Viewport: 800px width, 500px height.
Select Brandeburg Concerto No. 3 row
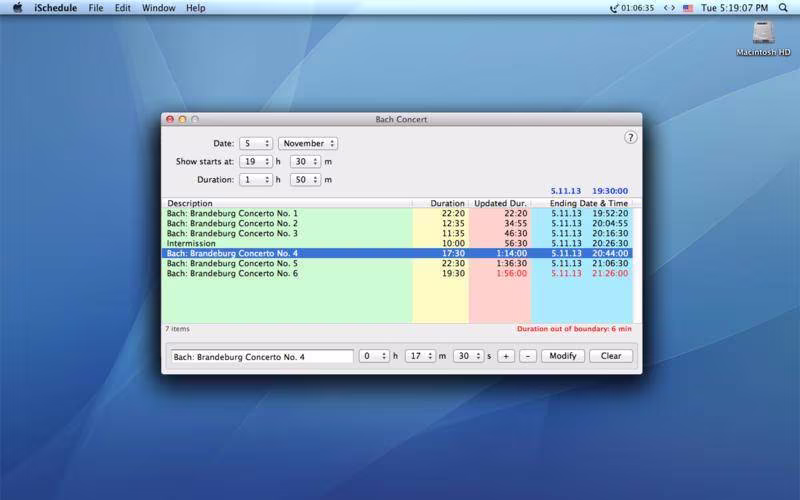click(397, 233)
